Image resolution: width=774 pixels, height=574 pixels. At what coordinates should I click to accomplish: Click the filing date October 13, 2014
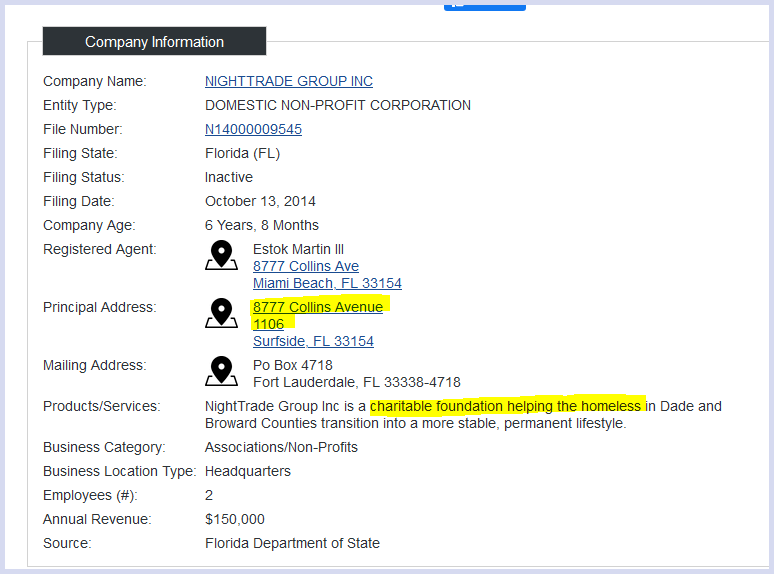(x=260, y=201)
